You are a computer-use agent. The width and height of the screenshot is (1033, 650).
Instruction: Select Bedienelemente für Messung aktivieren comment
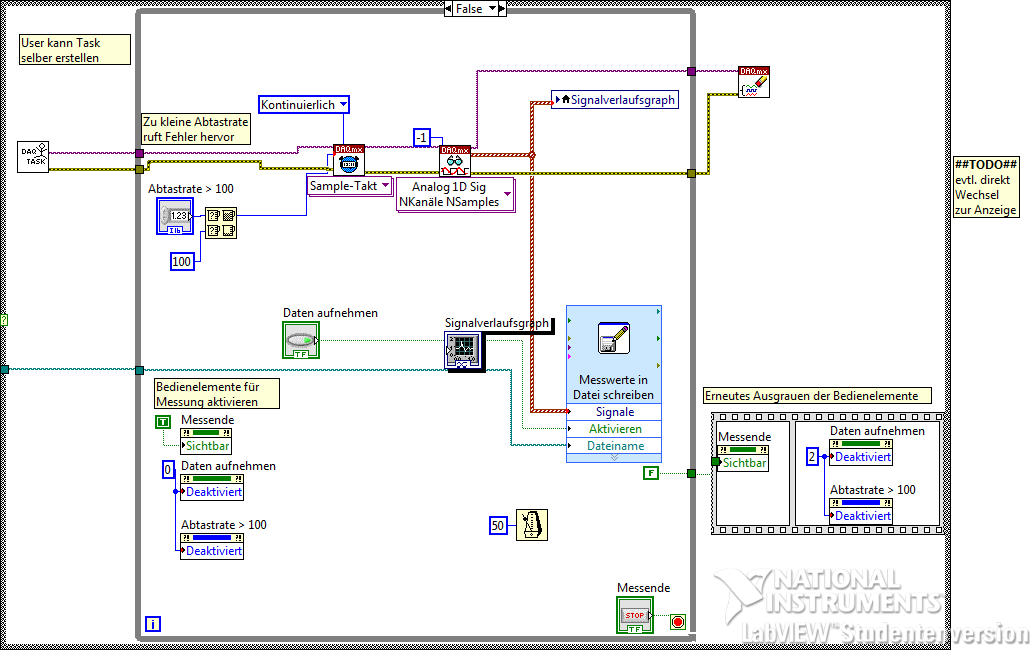pos(217,394)
